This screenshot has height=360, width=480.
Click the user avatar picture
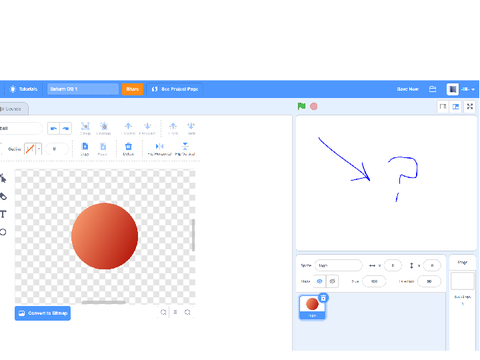pyautogui.click(x=452, y=89)
